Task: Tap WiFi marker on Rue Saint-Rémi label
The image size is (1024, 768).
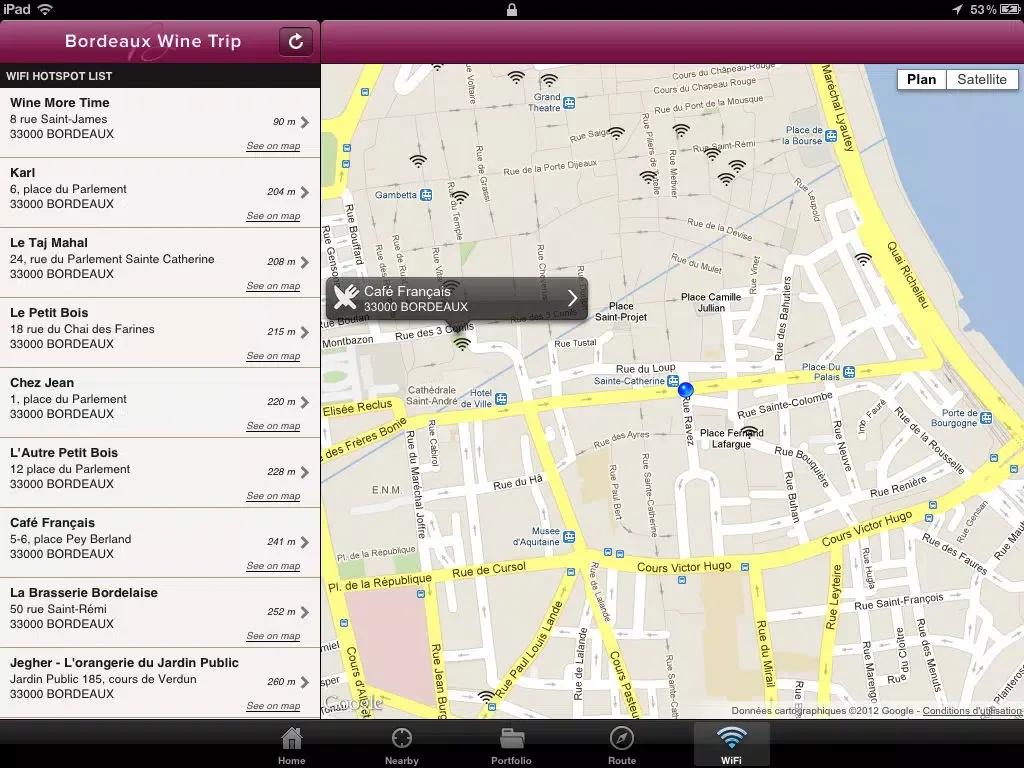Action: (712, 153)
